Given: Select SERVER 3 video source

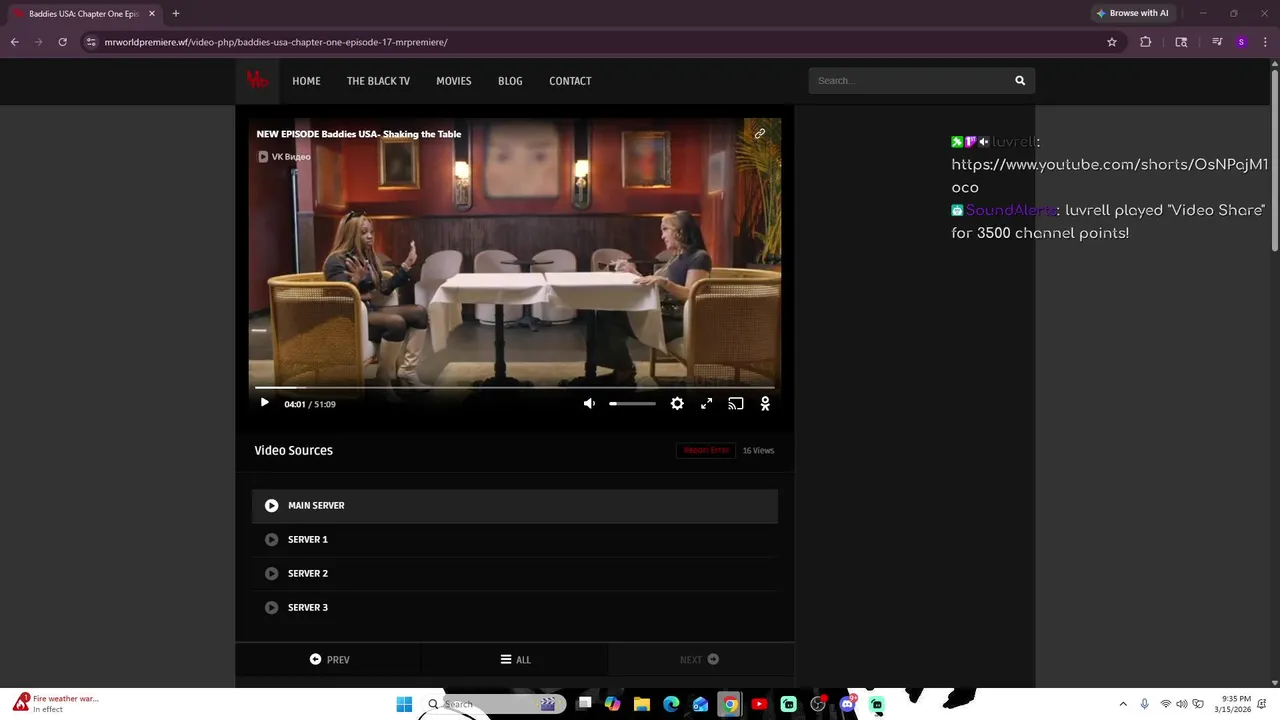Looking at the screenshot, I should [x=514, y=608].
